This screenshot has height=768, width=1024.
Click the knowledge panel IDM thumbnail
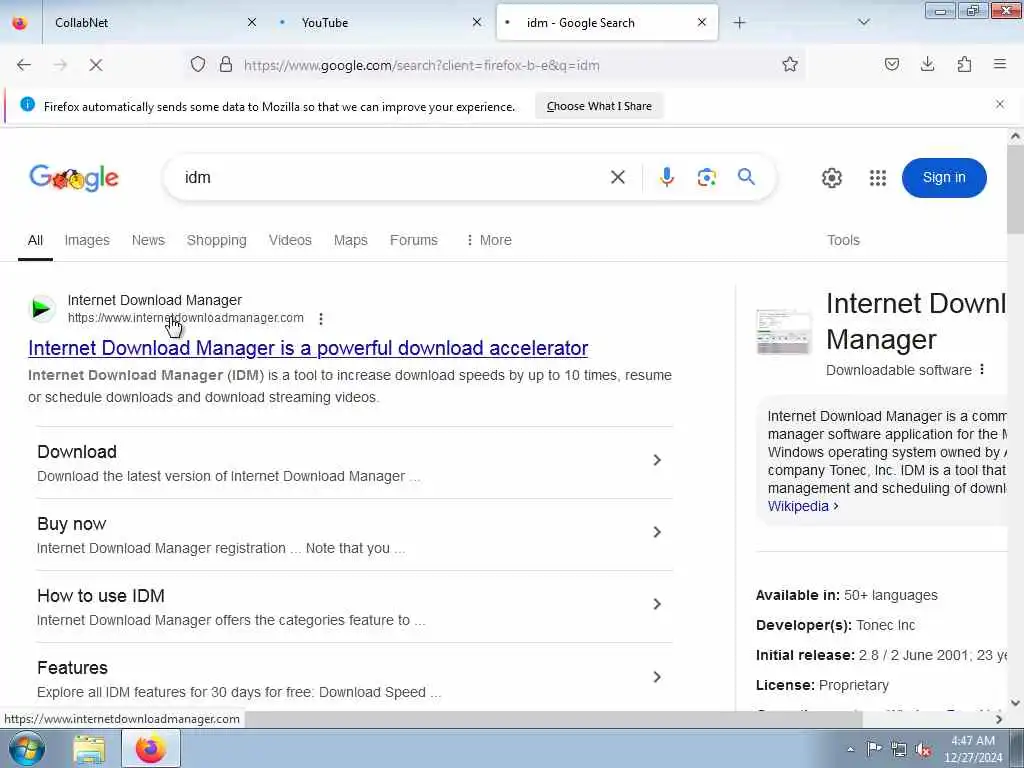click(x=784, y=332)
